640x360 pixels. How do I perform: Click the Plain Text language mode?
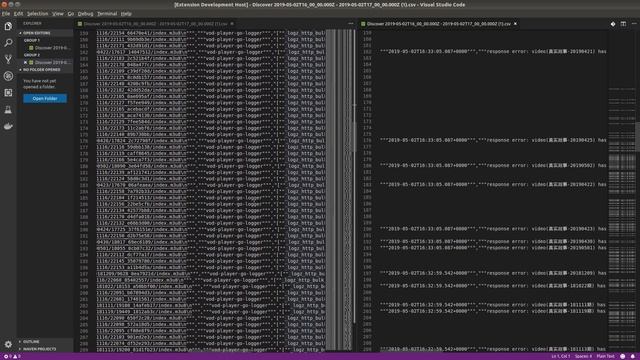click(x=605, y=356)
